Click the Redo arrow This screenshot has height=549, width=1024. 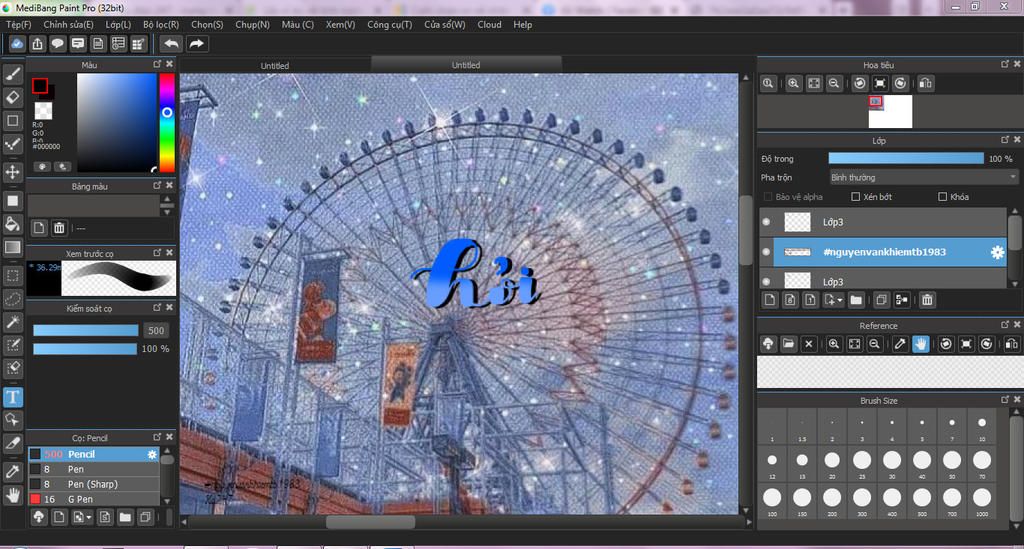pos(196,44)
